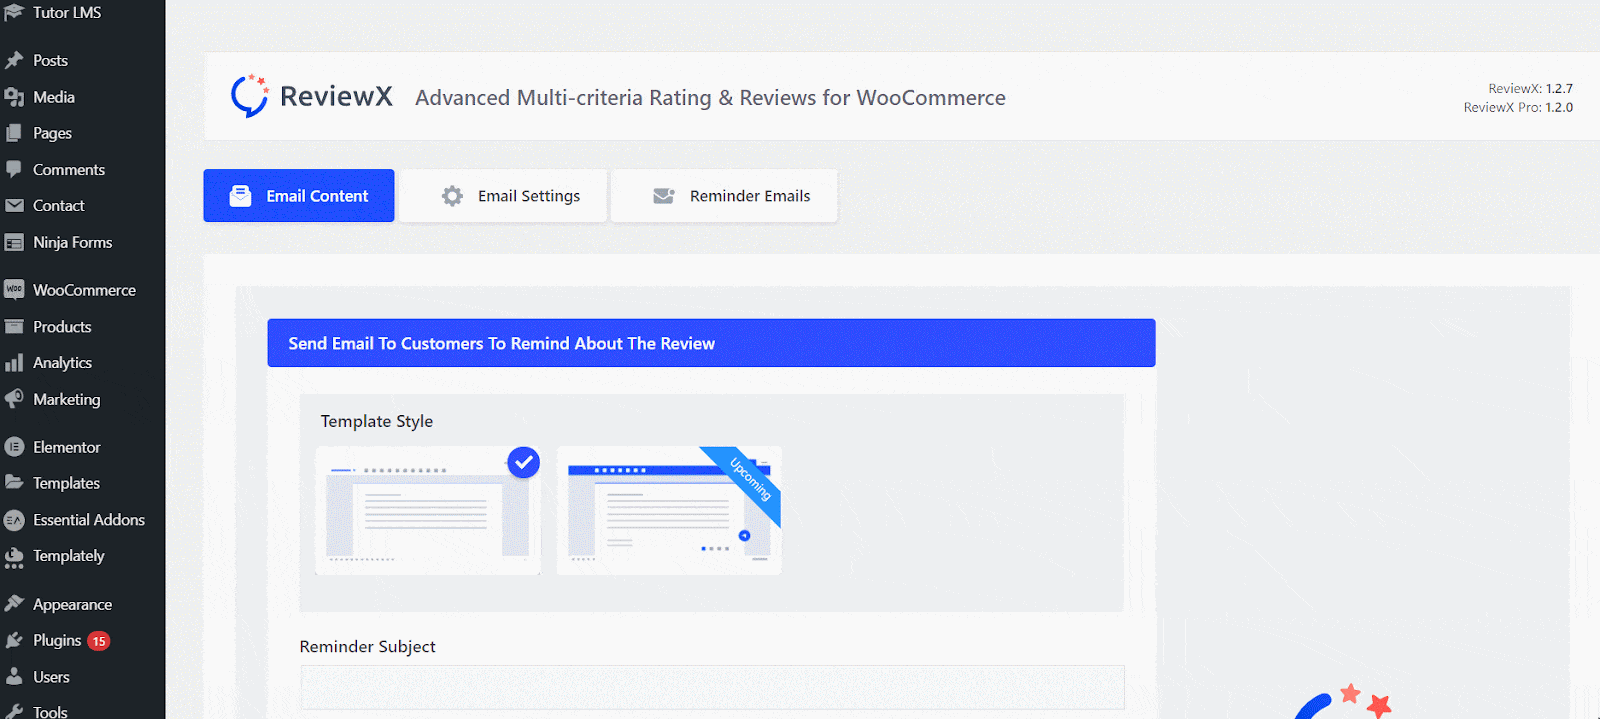Click the Users person icon
The width and height of the screenshot is (1600, 719).
coord(14,677)
